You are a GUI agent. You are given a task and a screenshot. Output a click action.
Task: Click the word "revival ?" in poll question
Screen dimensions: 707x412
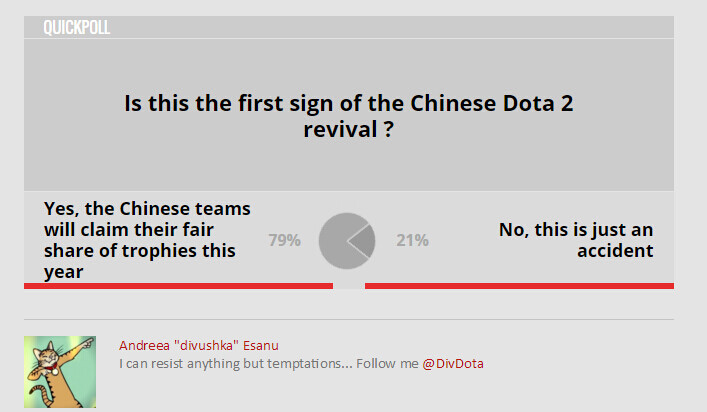point(349,129)
